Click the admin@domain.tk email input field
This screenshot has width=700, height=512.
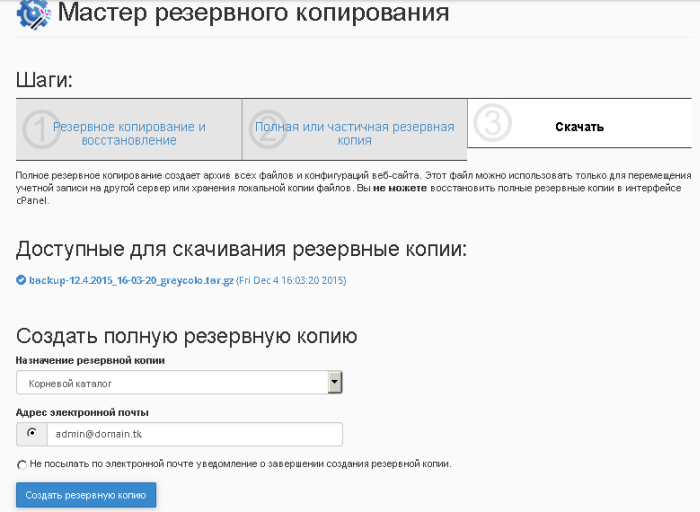click(195, 434)
